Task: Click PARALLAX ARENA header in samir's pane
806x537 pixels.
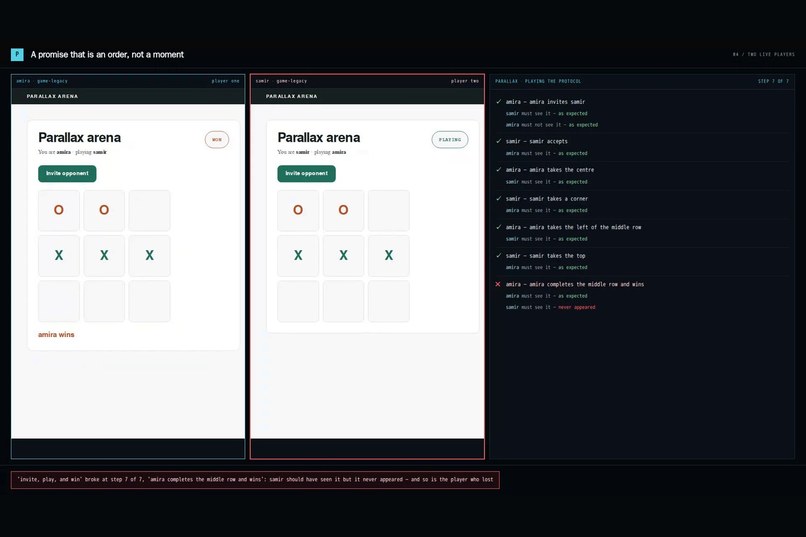Action: (291, 96)
